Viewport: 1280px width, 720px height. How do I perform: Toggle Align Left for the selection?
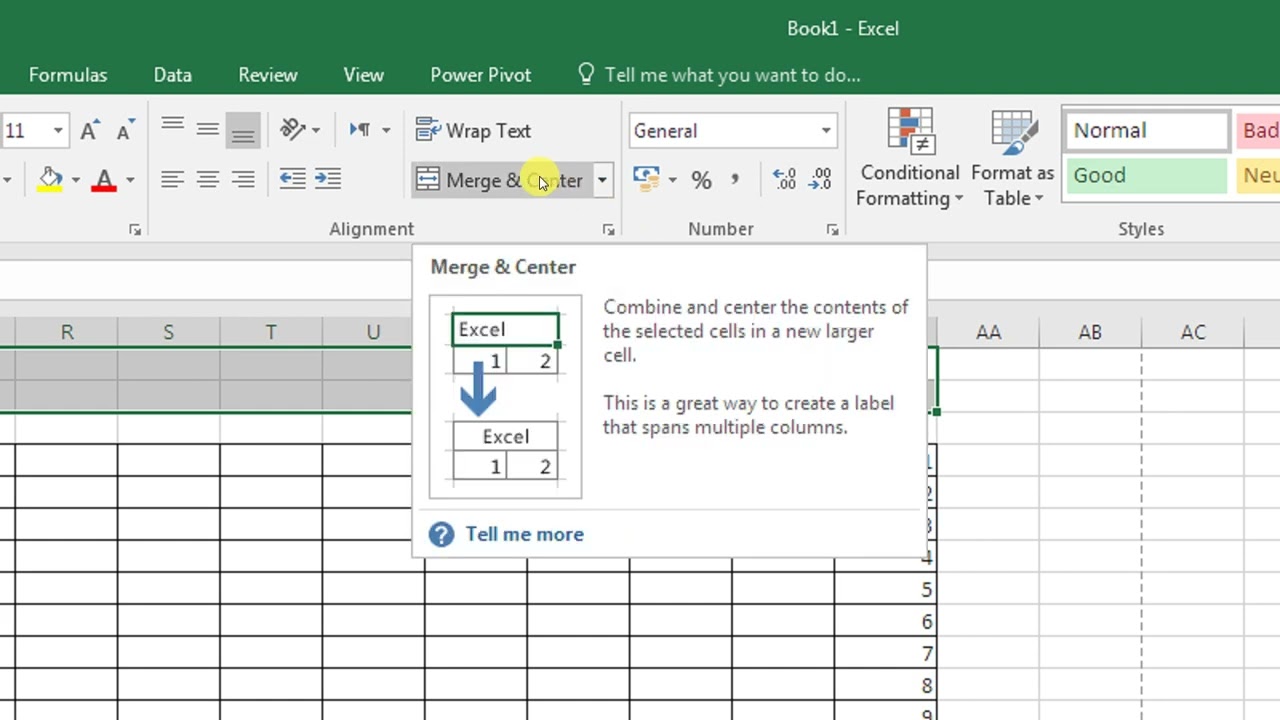tap(172, 179)
